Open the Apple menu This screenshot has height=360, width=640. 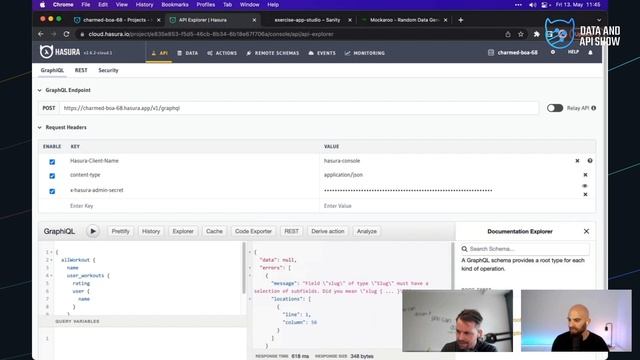(x=42, y=5)
